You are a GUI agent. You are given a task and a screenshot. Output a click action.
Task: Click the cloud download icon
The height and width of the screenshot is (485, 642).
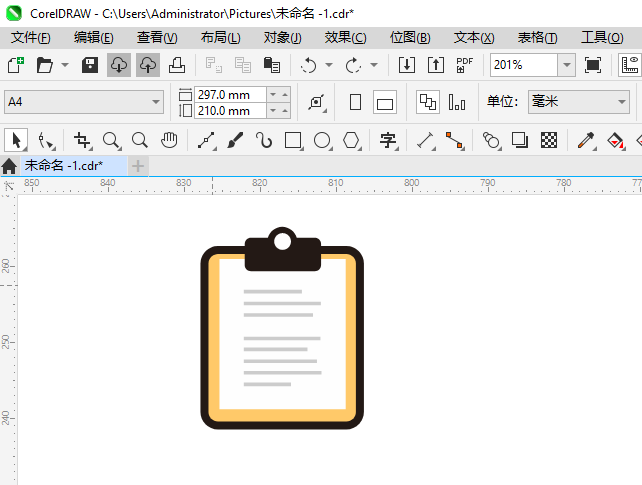click(119, 65)
